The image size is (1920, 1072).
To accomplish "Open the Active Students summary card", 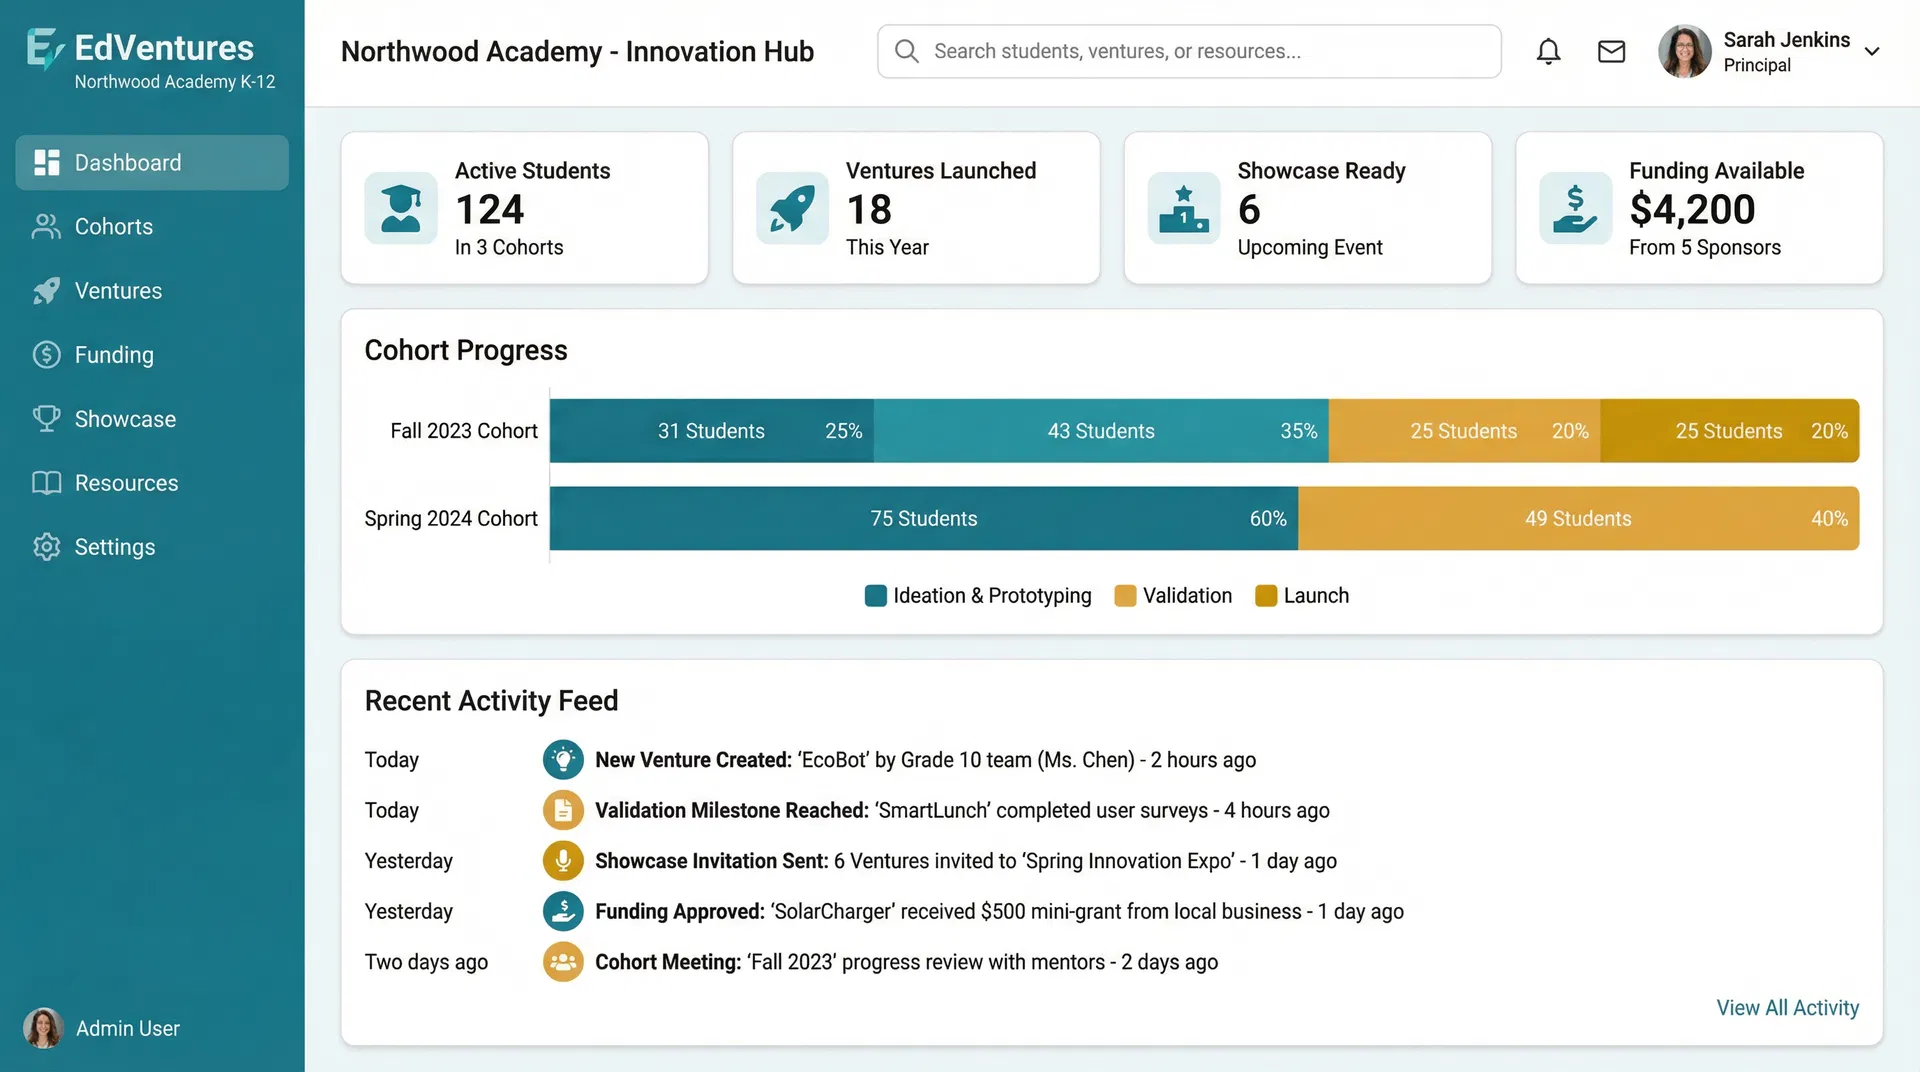I will pos(524,207).
